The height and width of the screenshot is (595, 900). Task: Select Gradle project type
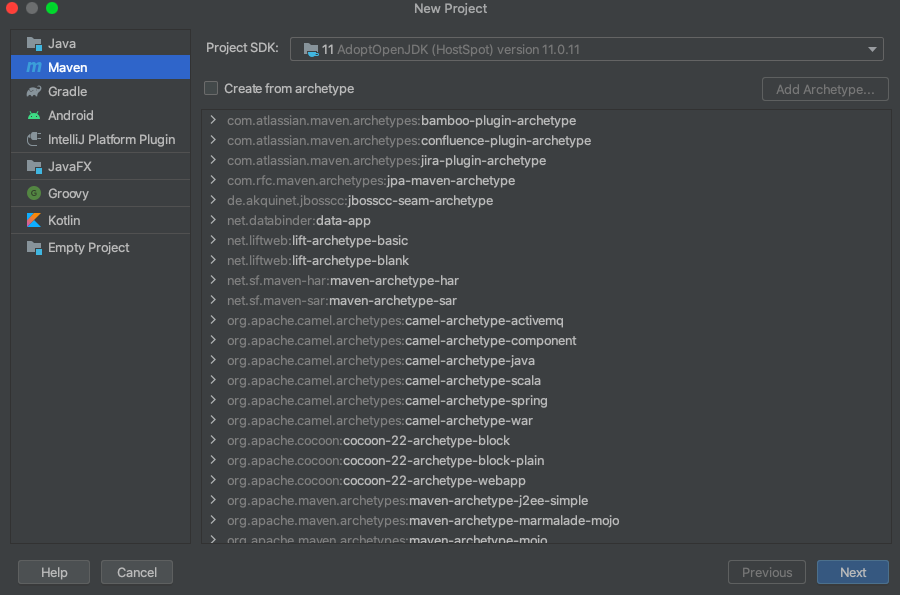(x=100, y=91)
